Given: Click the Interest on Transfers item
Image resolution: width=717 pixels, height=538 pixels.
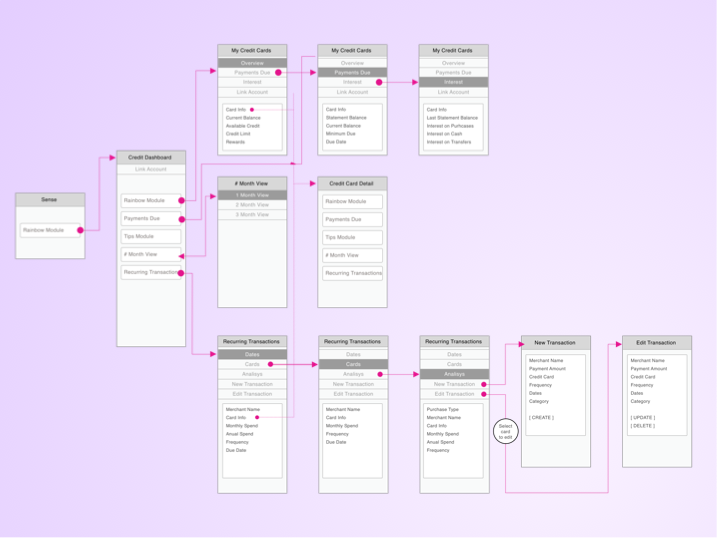Looking at the screenshot, I should (449, 142).
